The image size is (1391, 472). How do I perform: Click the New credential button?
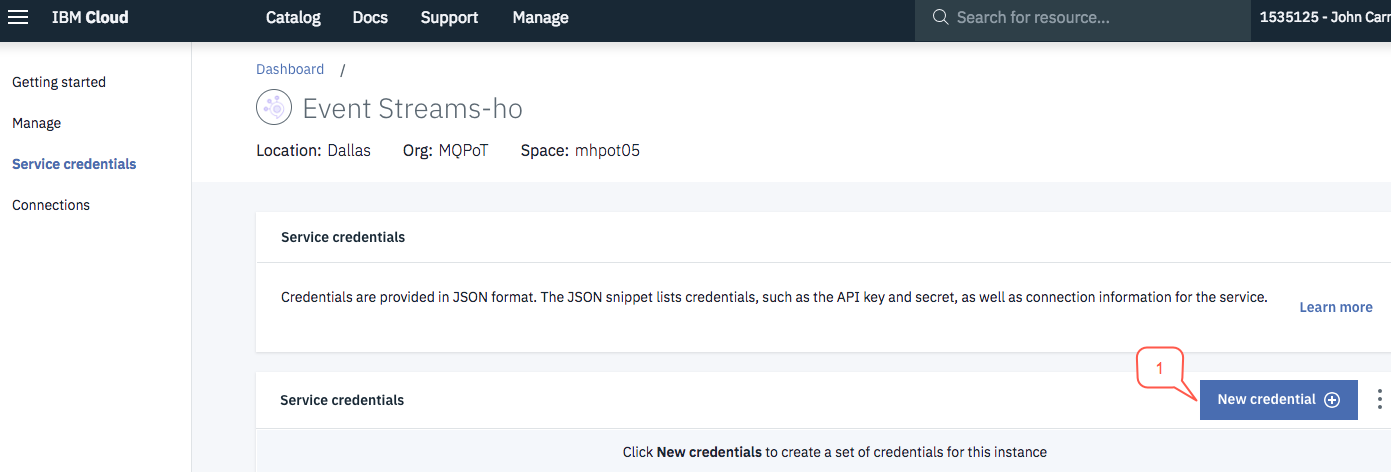pyautogui.click(x=1279, y=399)
